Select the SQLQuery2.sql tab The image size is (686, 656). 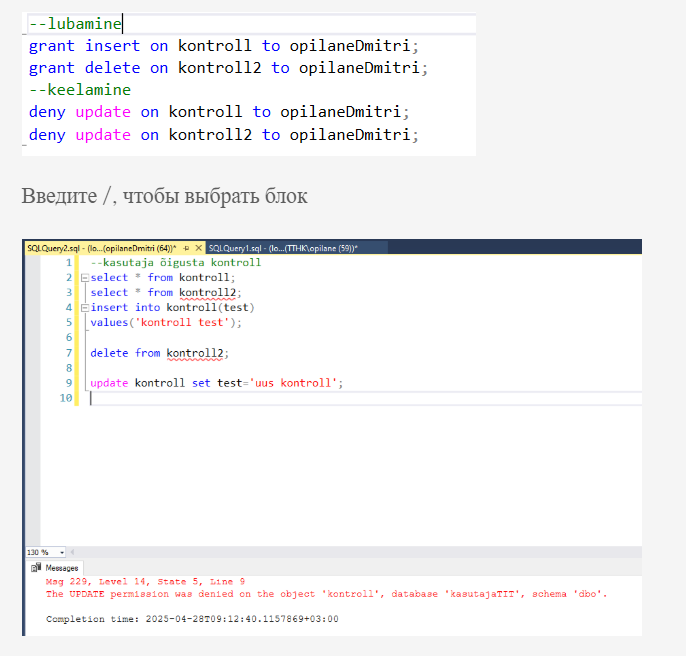click(100, 248)
